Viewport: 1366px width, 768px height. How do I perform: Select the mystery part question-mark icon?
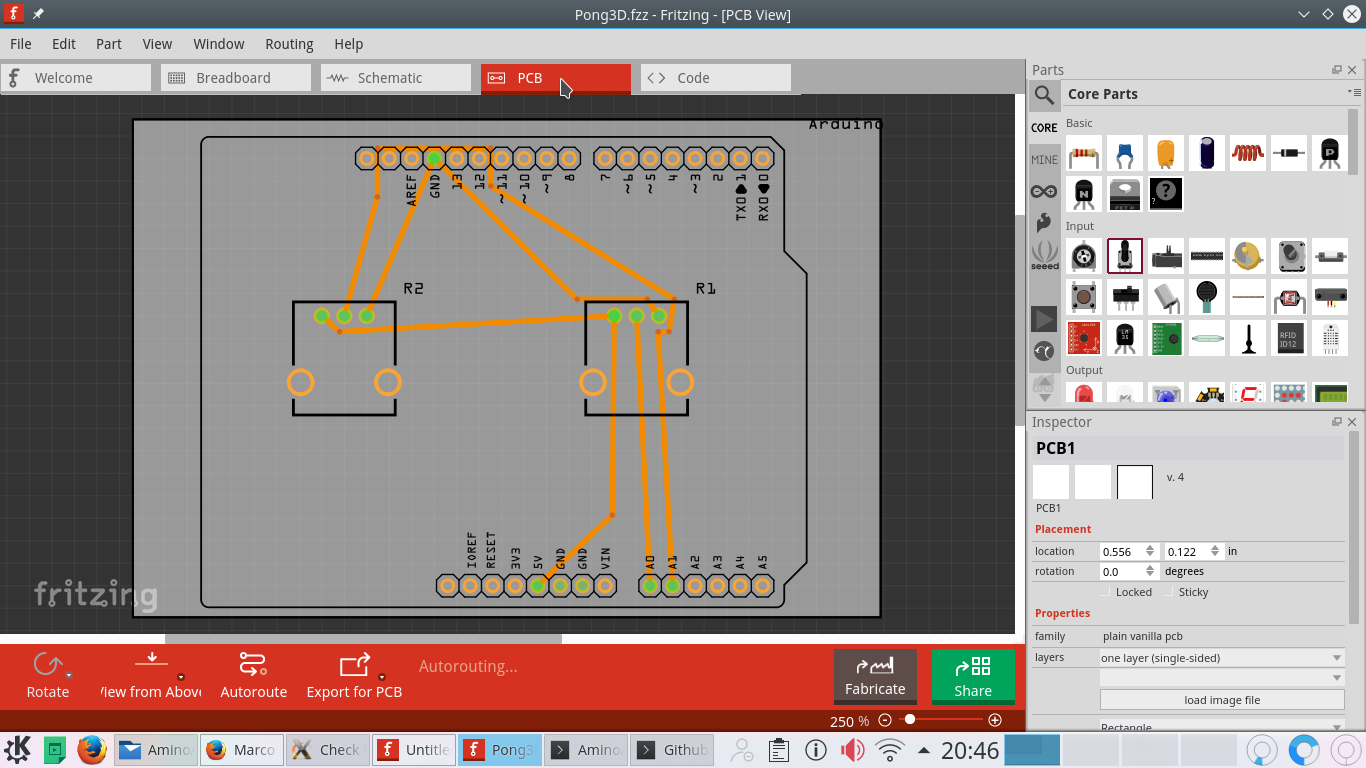coord(1166,194)
